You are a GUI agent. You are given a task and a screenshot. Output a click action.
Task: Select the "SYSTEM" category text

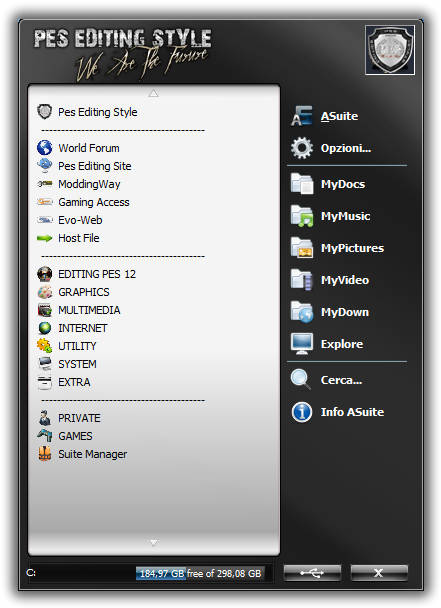[x=77, y=364]
